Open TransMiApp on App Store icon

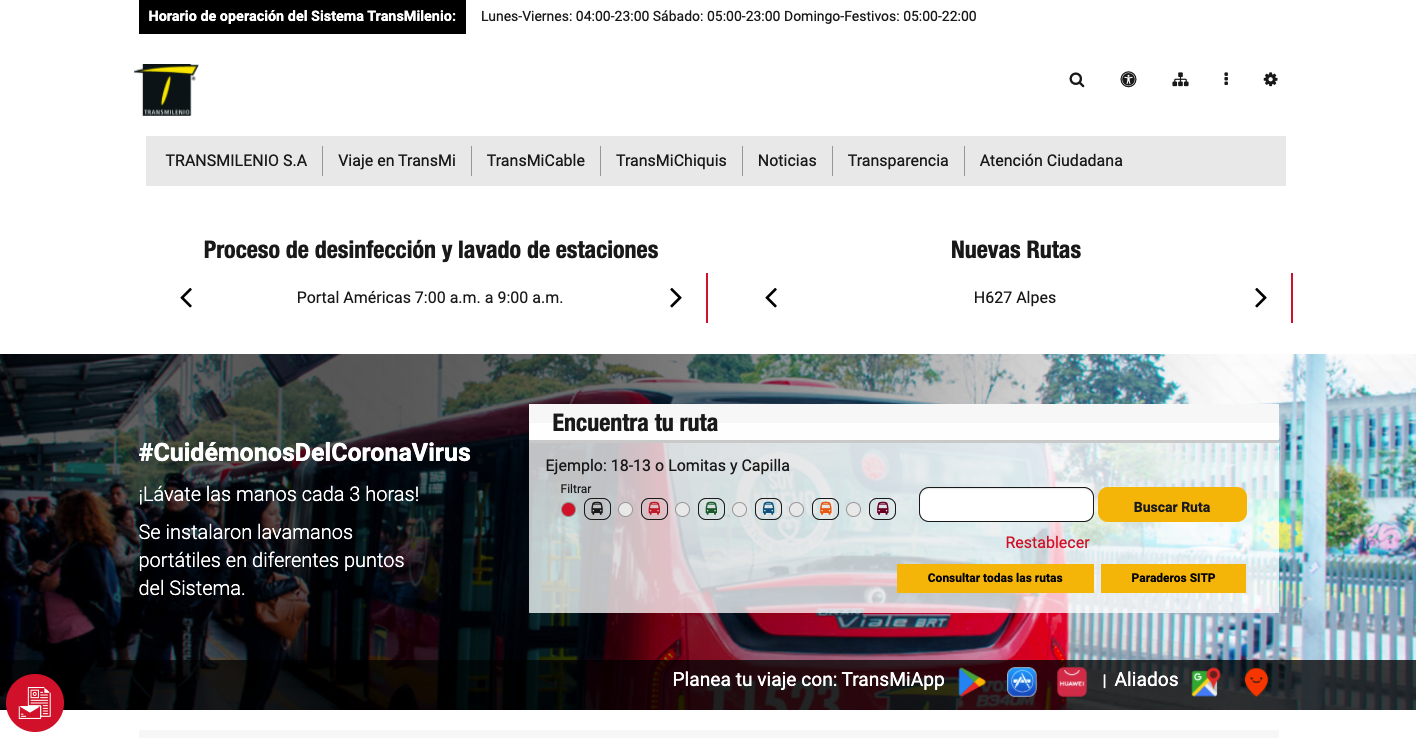click(1021, 682)
